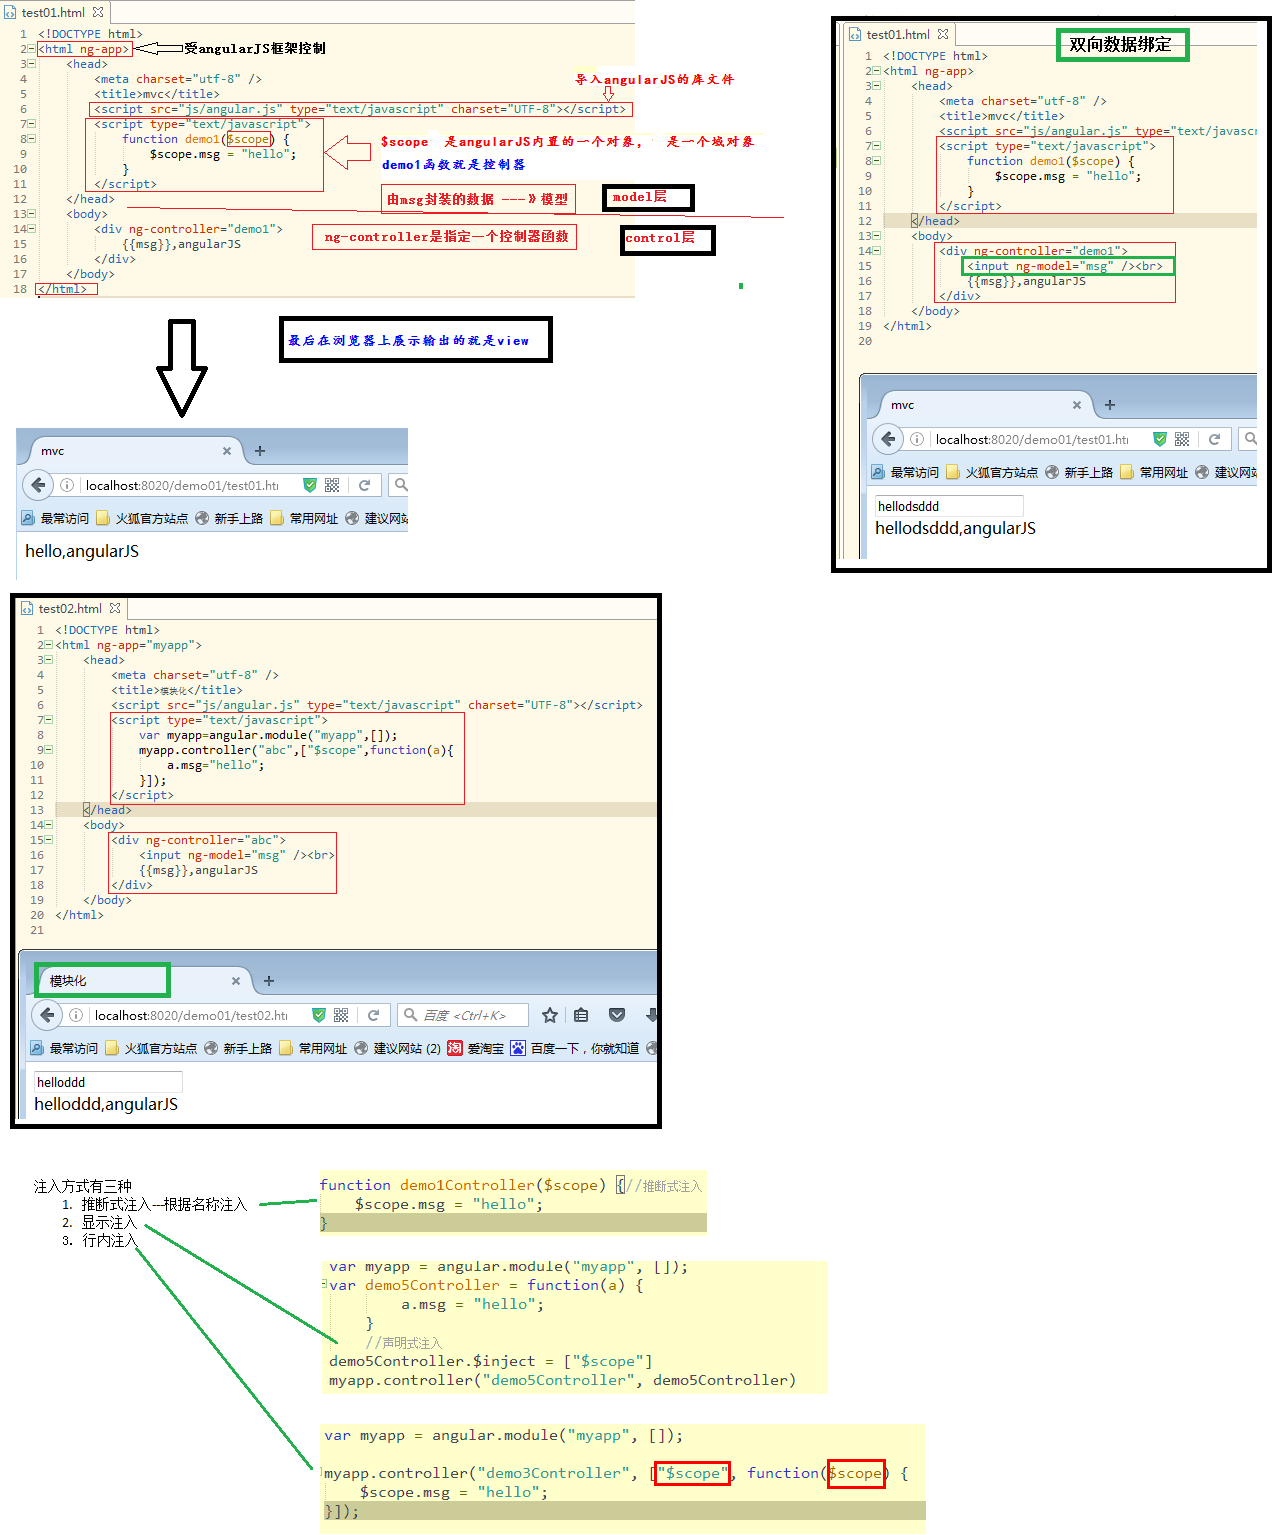Collapse myapp.controller fold in test02.html
Image resolution: width=1286 pixels, height=1535 pixels.
(49, 750)
